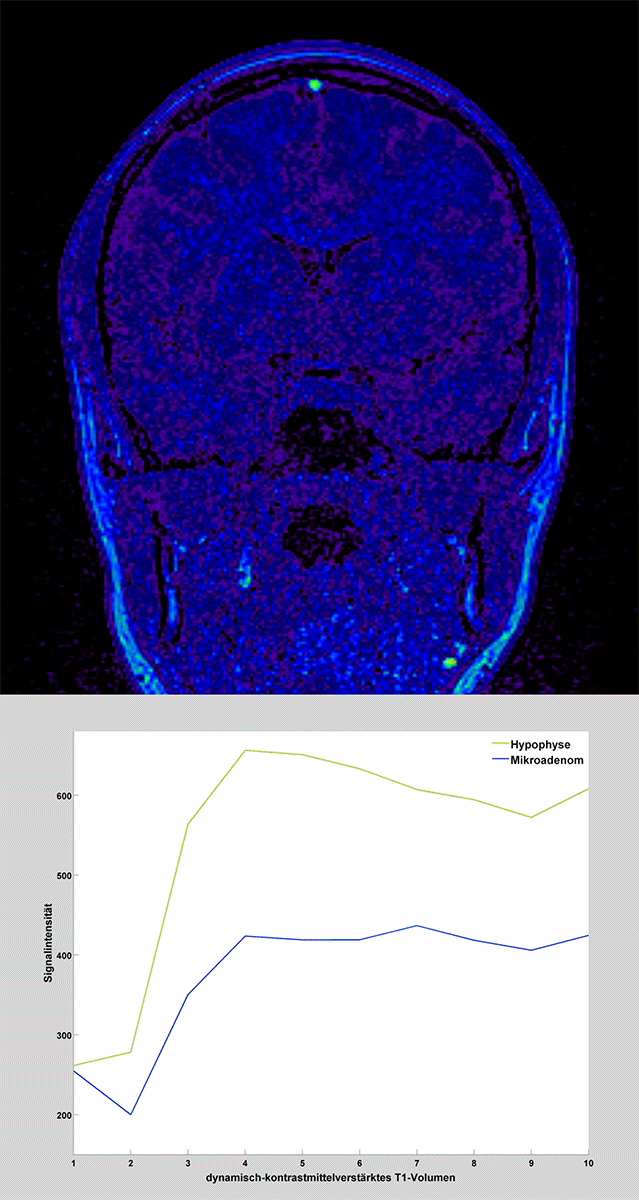Viewport: 639px width, 1200px height.
Task: Click x-axis tick value 4
Action: point(245,1163)
